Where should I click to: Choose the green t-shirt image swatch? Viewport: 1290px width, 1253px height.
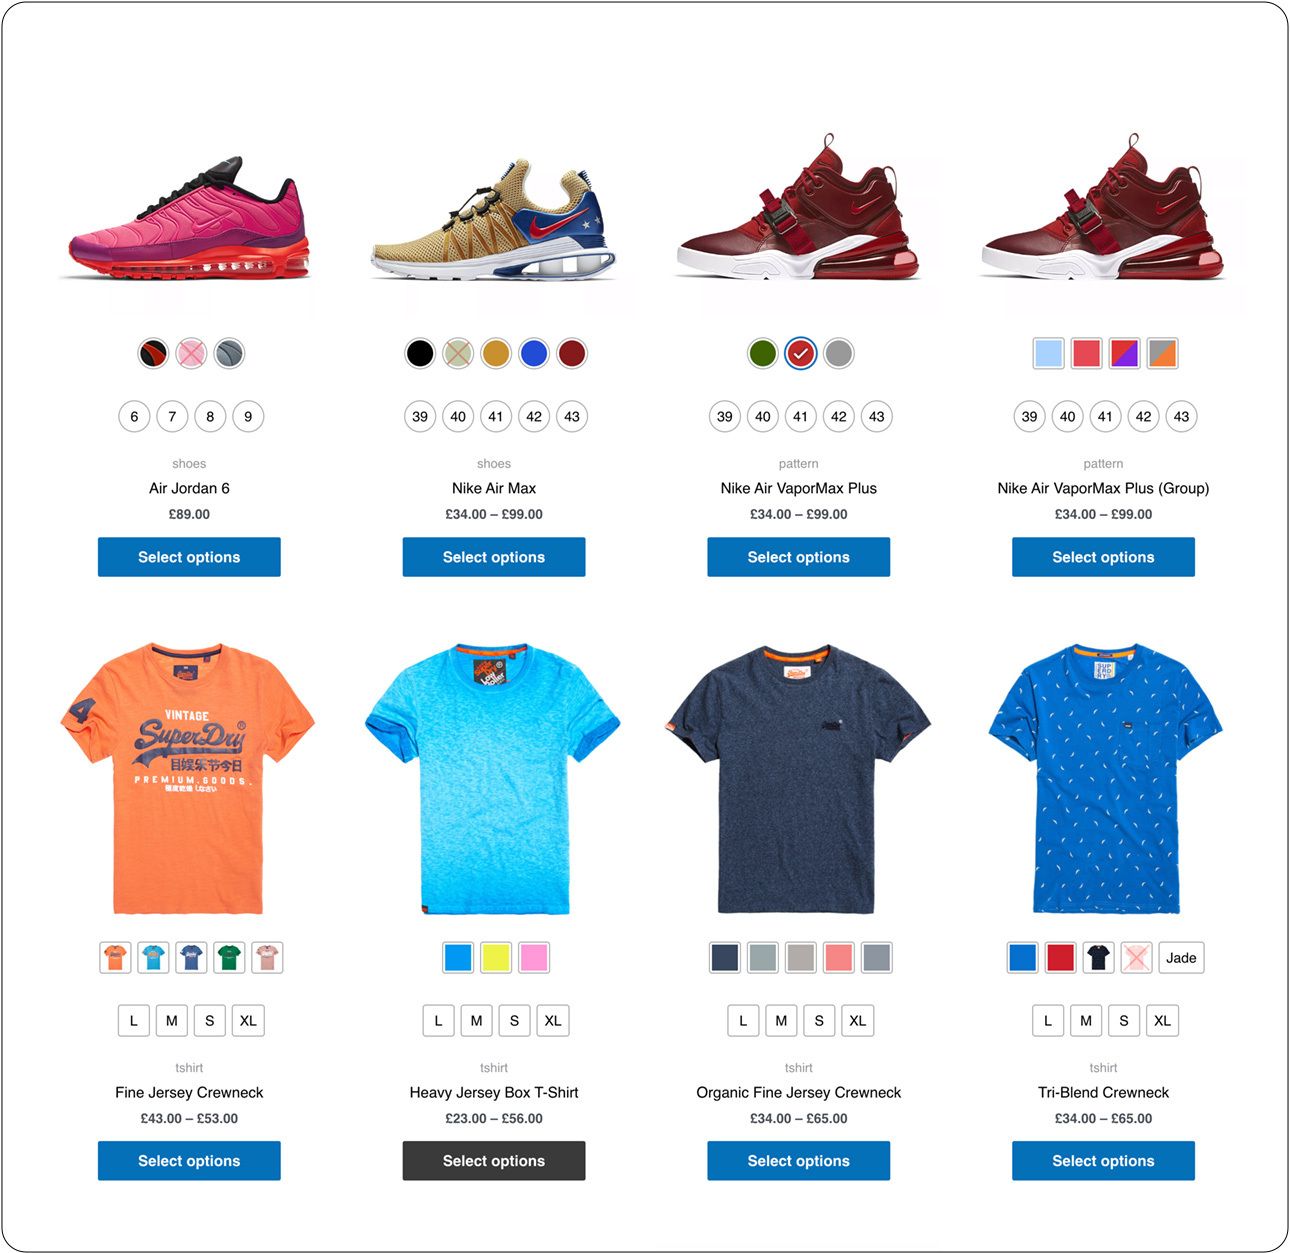pos(229,958)
